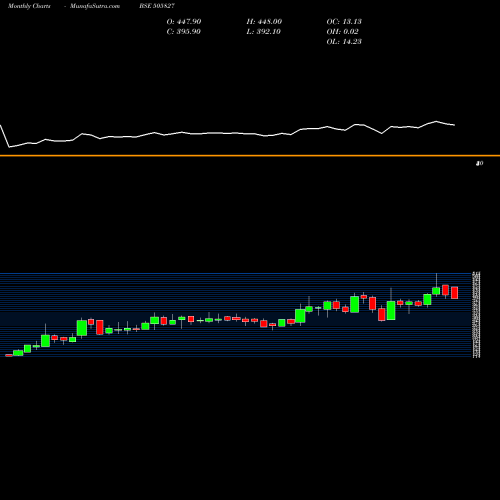500x500 pixels.
Task: Click the MunafaSutra.com label
Action: (x=95, y=6)
